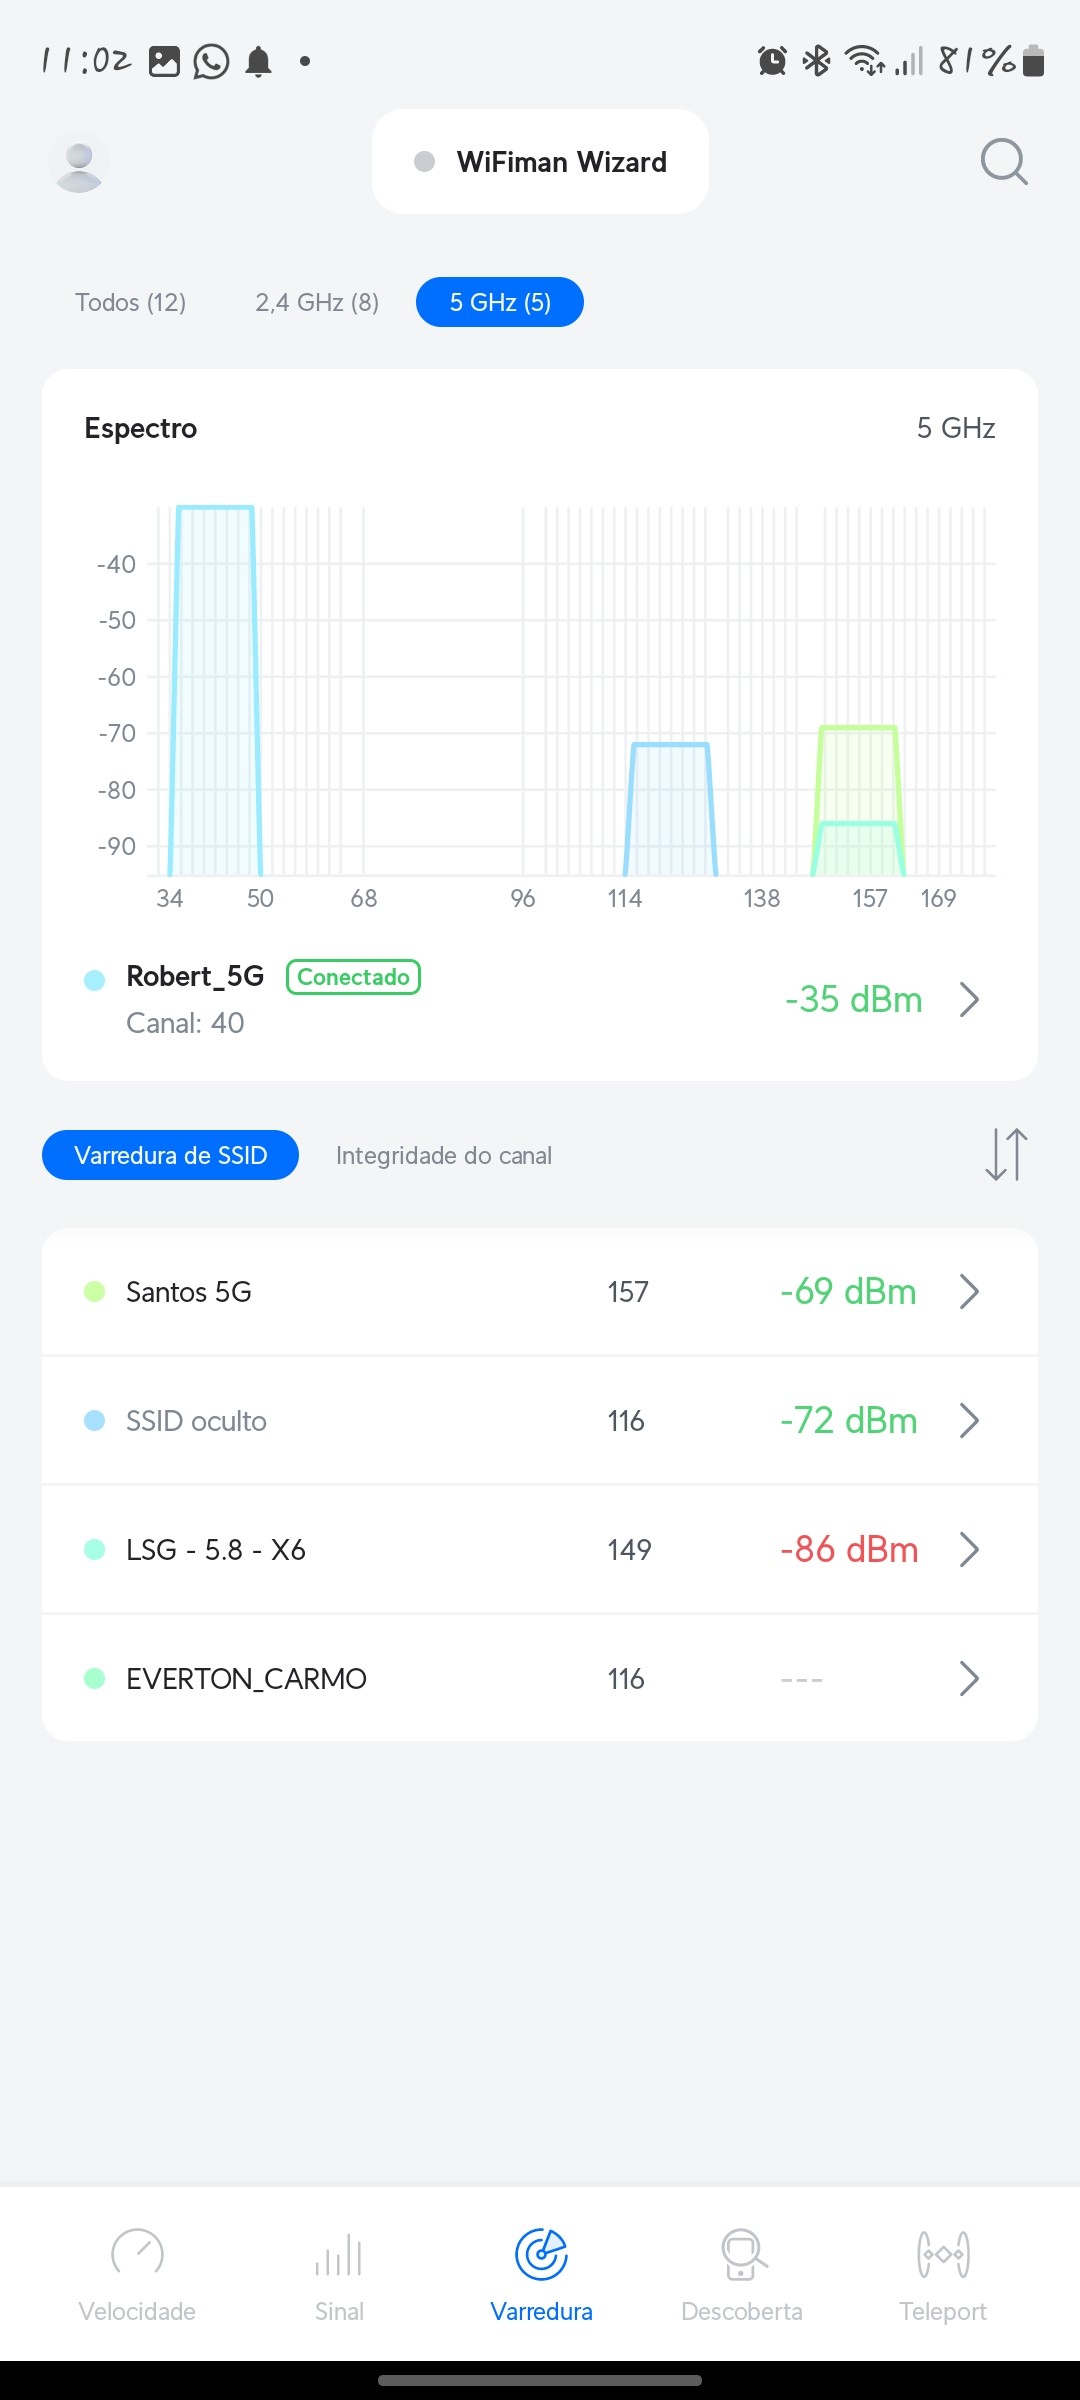1080x2400 pixels.
Task: Tap the sort order arrows icon
Action: (1006, 1155)
